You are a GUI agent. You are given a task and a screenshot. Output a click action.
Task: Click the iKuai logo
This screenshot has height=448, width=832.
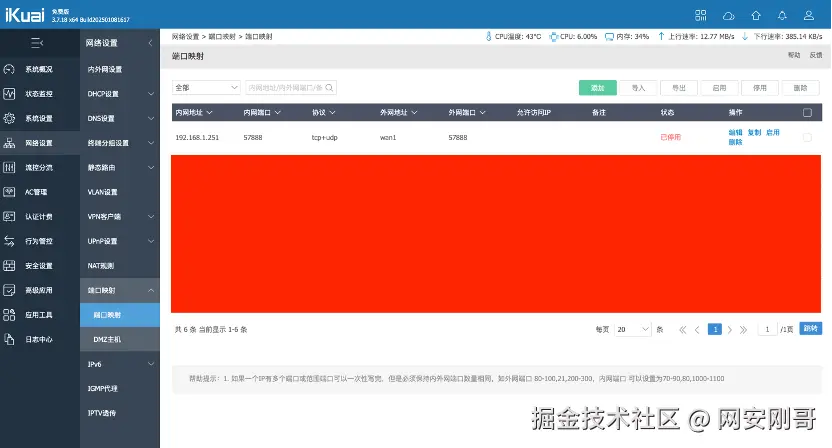click(24, 15)
